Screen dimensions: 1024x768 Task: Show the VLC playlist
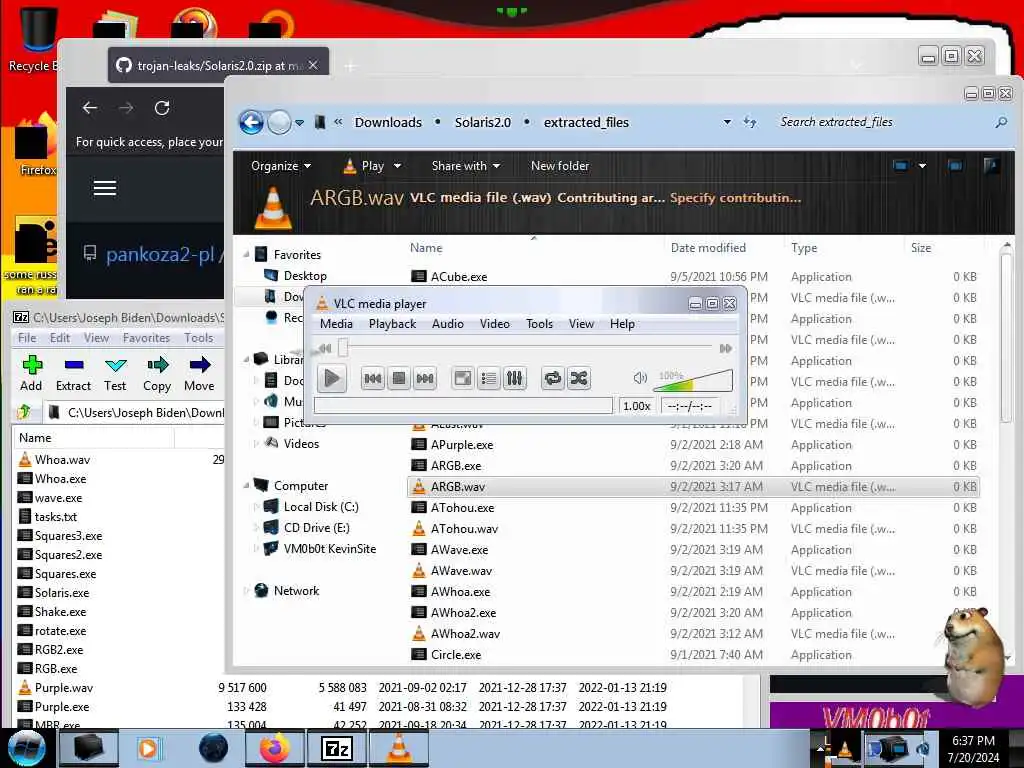point(488,378)
